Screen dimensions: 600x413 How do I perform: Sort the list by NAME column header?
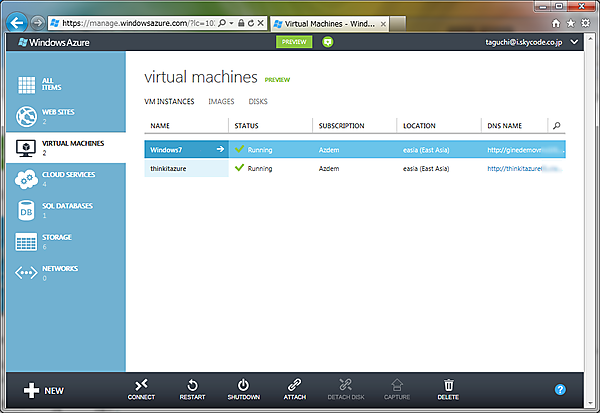tap(160, 126)
